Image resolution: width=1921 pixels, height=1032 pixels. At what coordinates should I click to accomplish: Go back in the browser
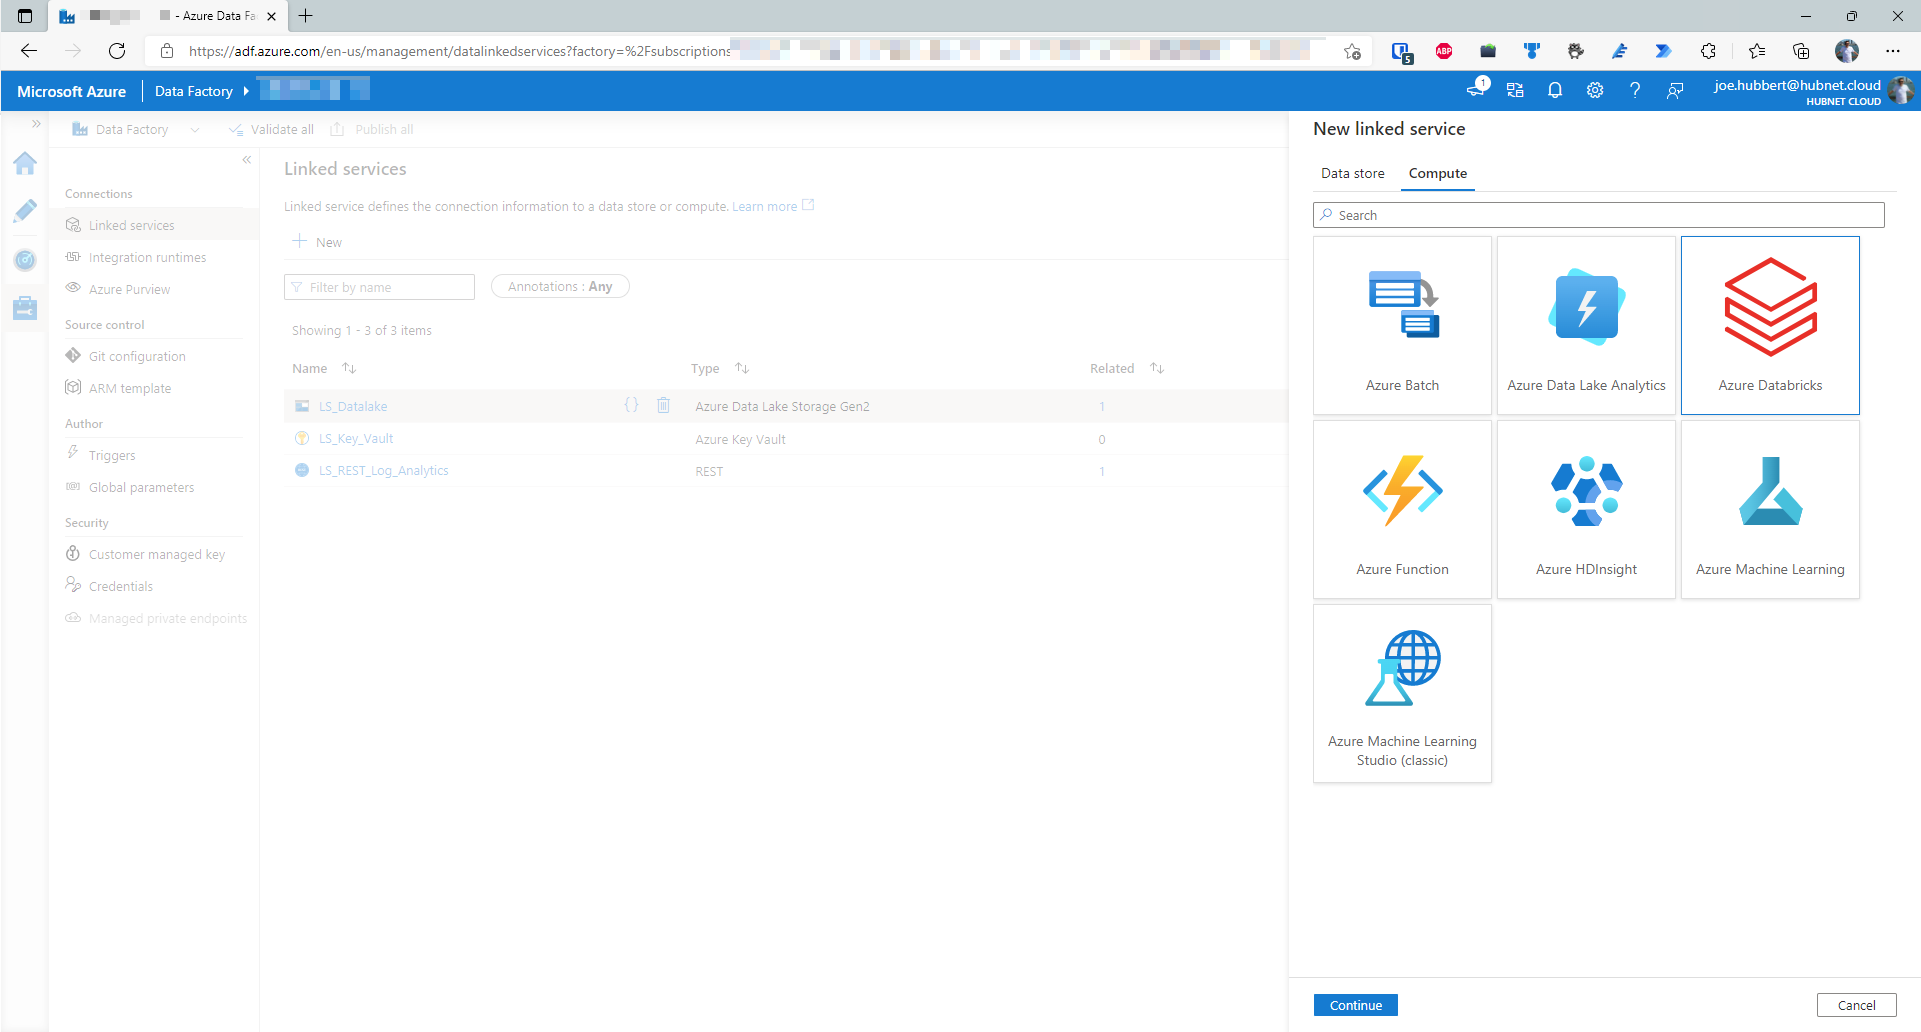pos(29,51)
